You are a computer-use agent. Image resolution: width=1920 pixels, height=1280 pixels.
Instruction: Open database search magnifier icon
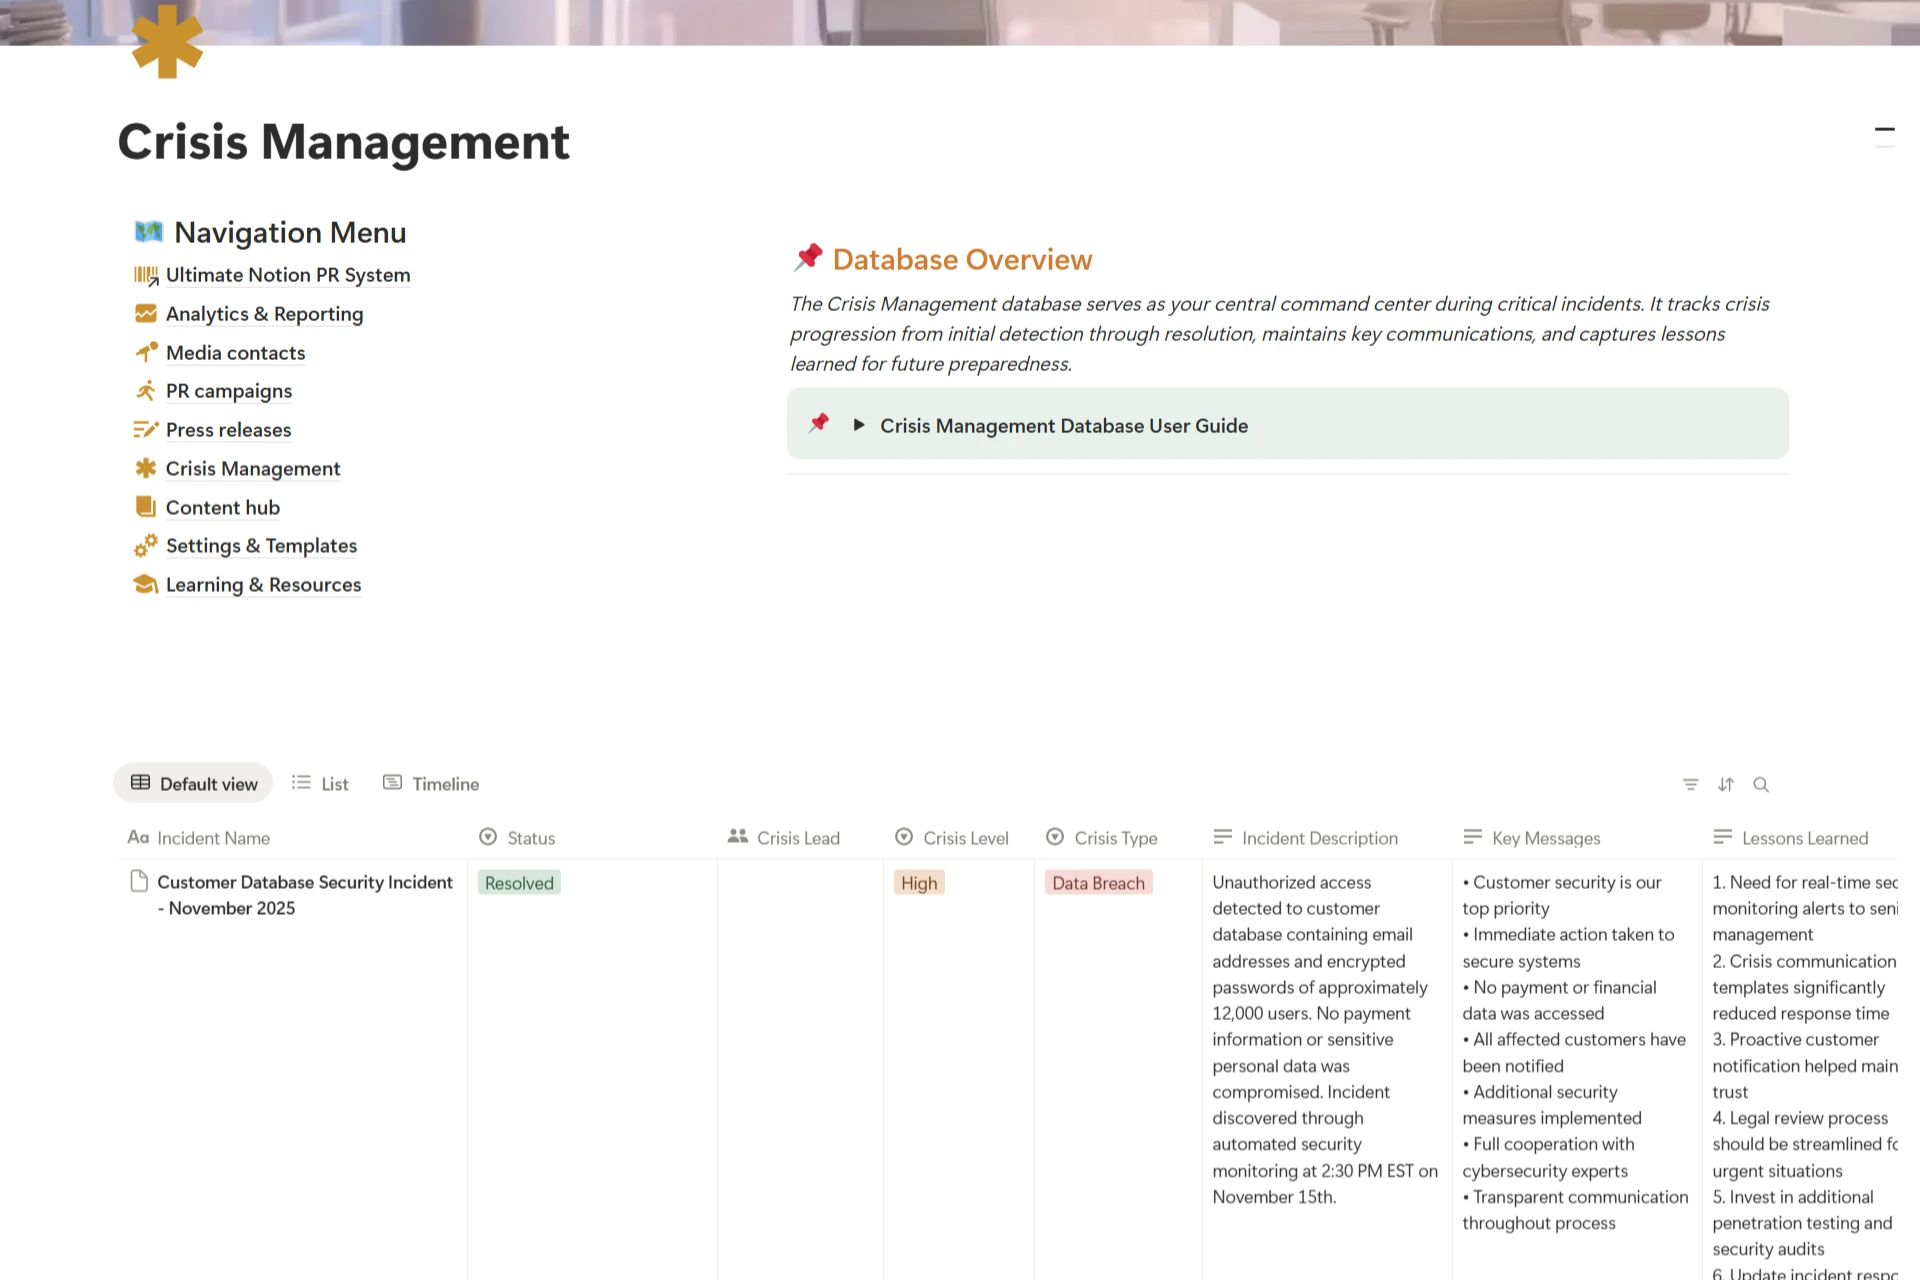click(1761, 785)
